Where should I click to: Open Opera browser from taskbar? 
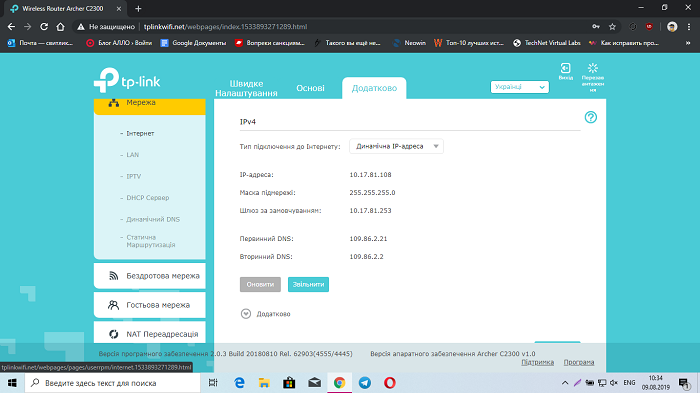point(390,383)
